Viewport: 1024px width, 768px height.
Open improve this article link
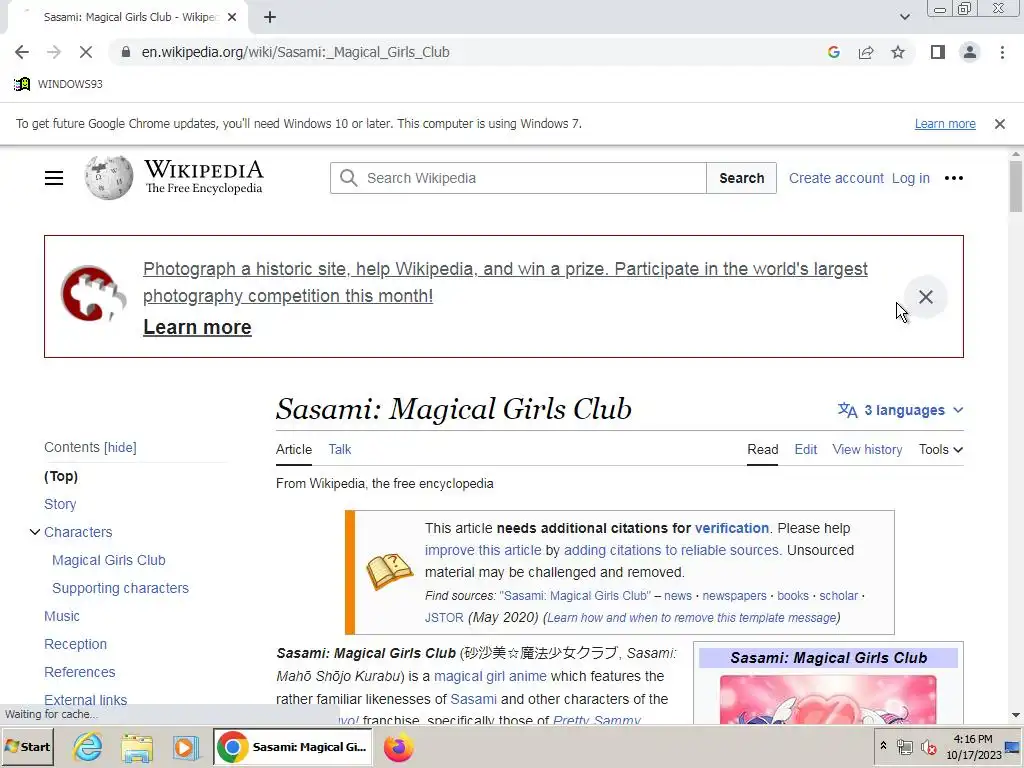[x=483, y=551]
